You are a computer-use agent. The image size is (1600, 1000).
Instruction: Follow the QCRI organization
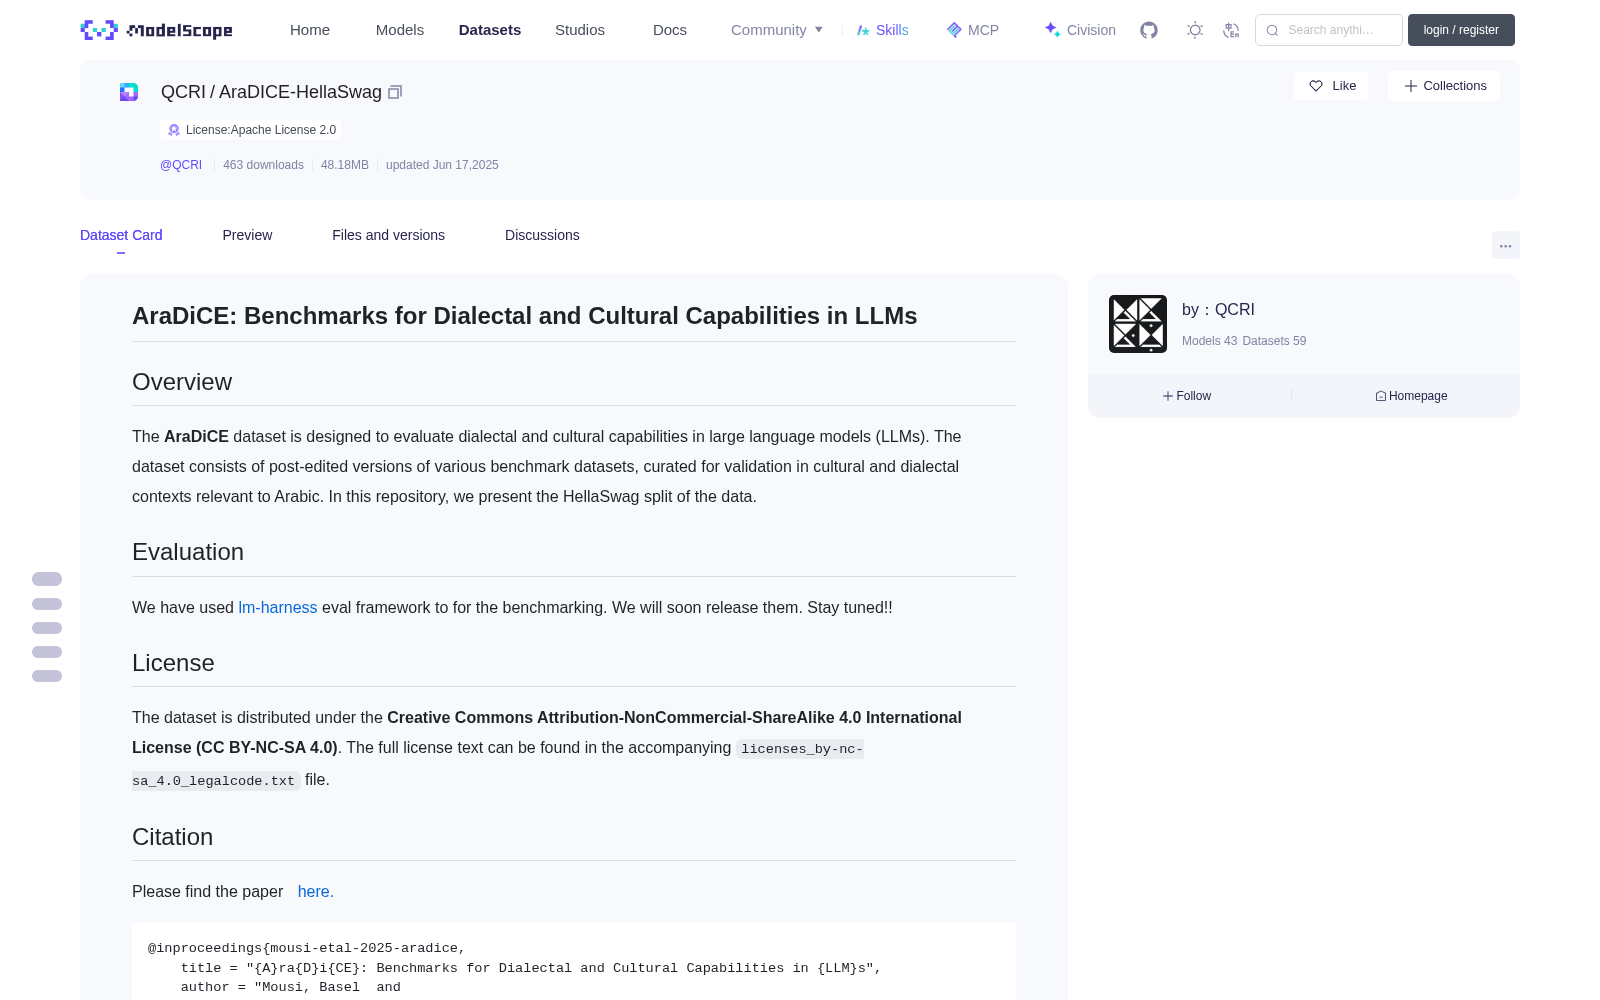coord(1187,396)
